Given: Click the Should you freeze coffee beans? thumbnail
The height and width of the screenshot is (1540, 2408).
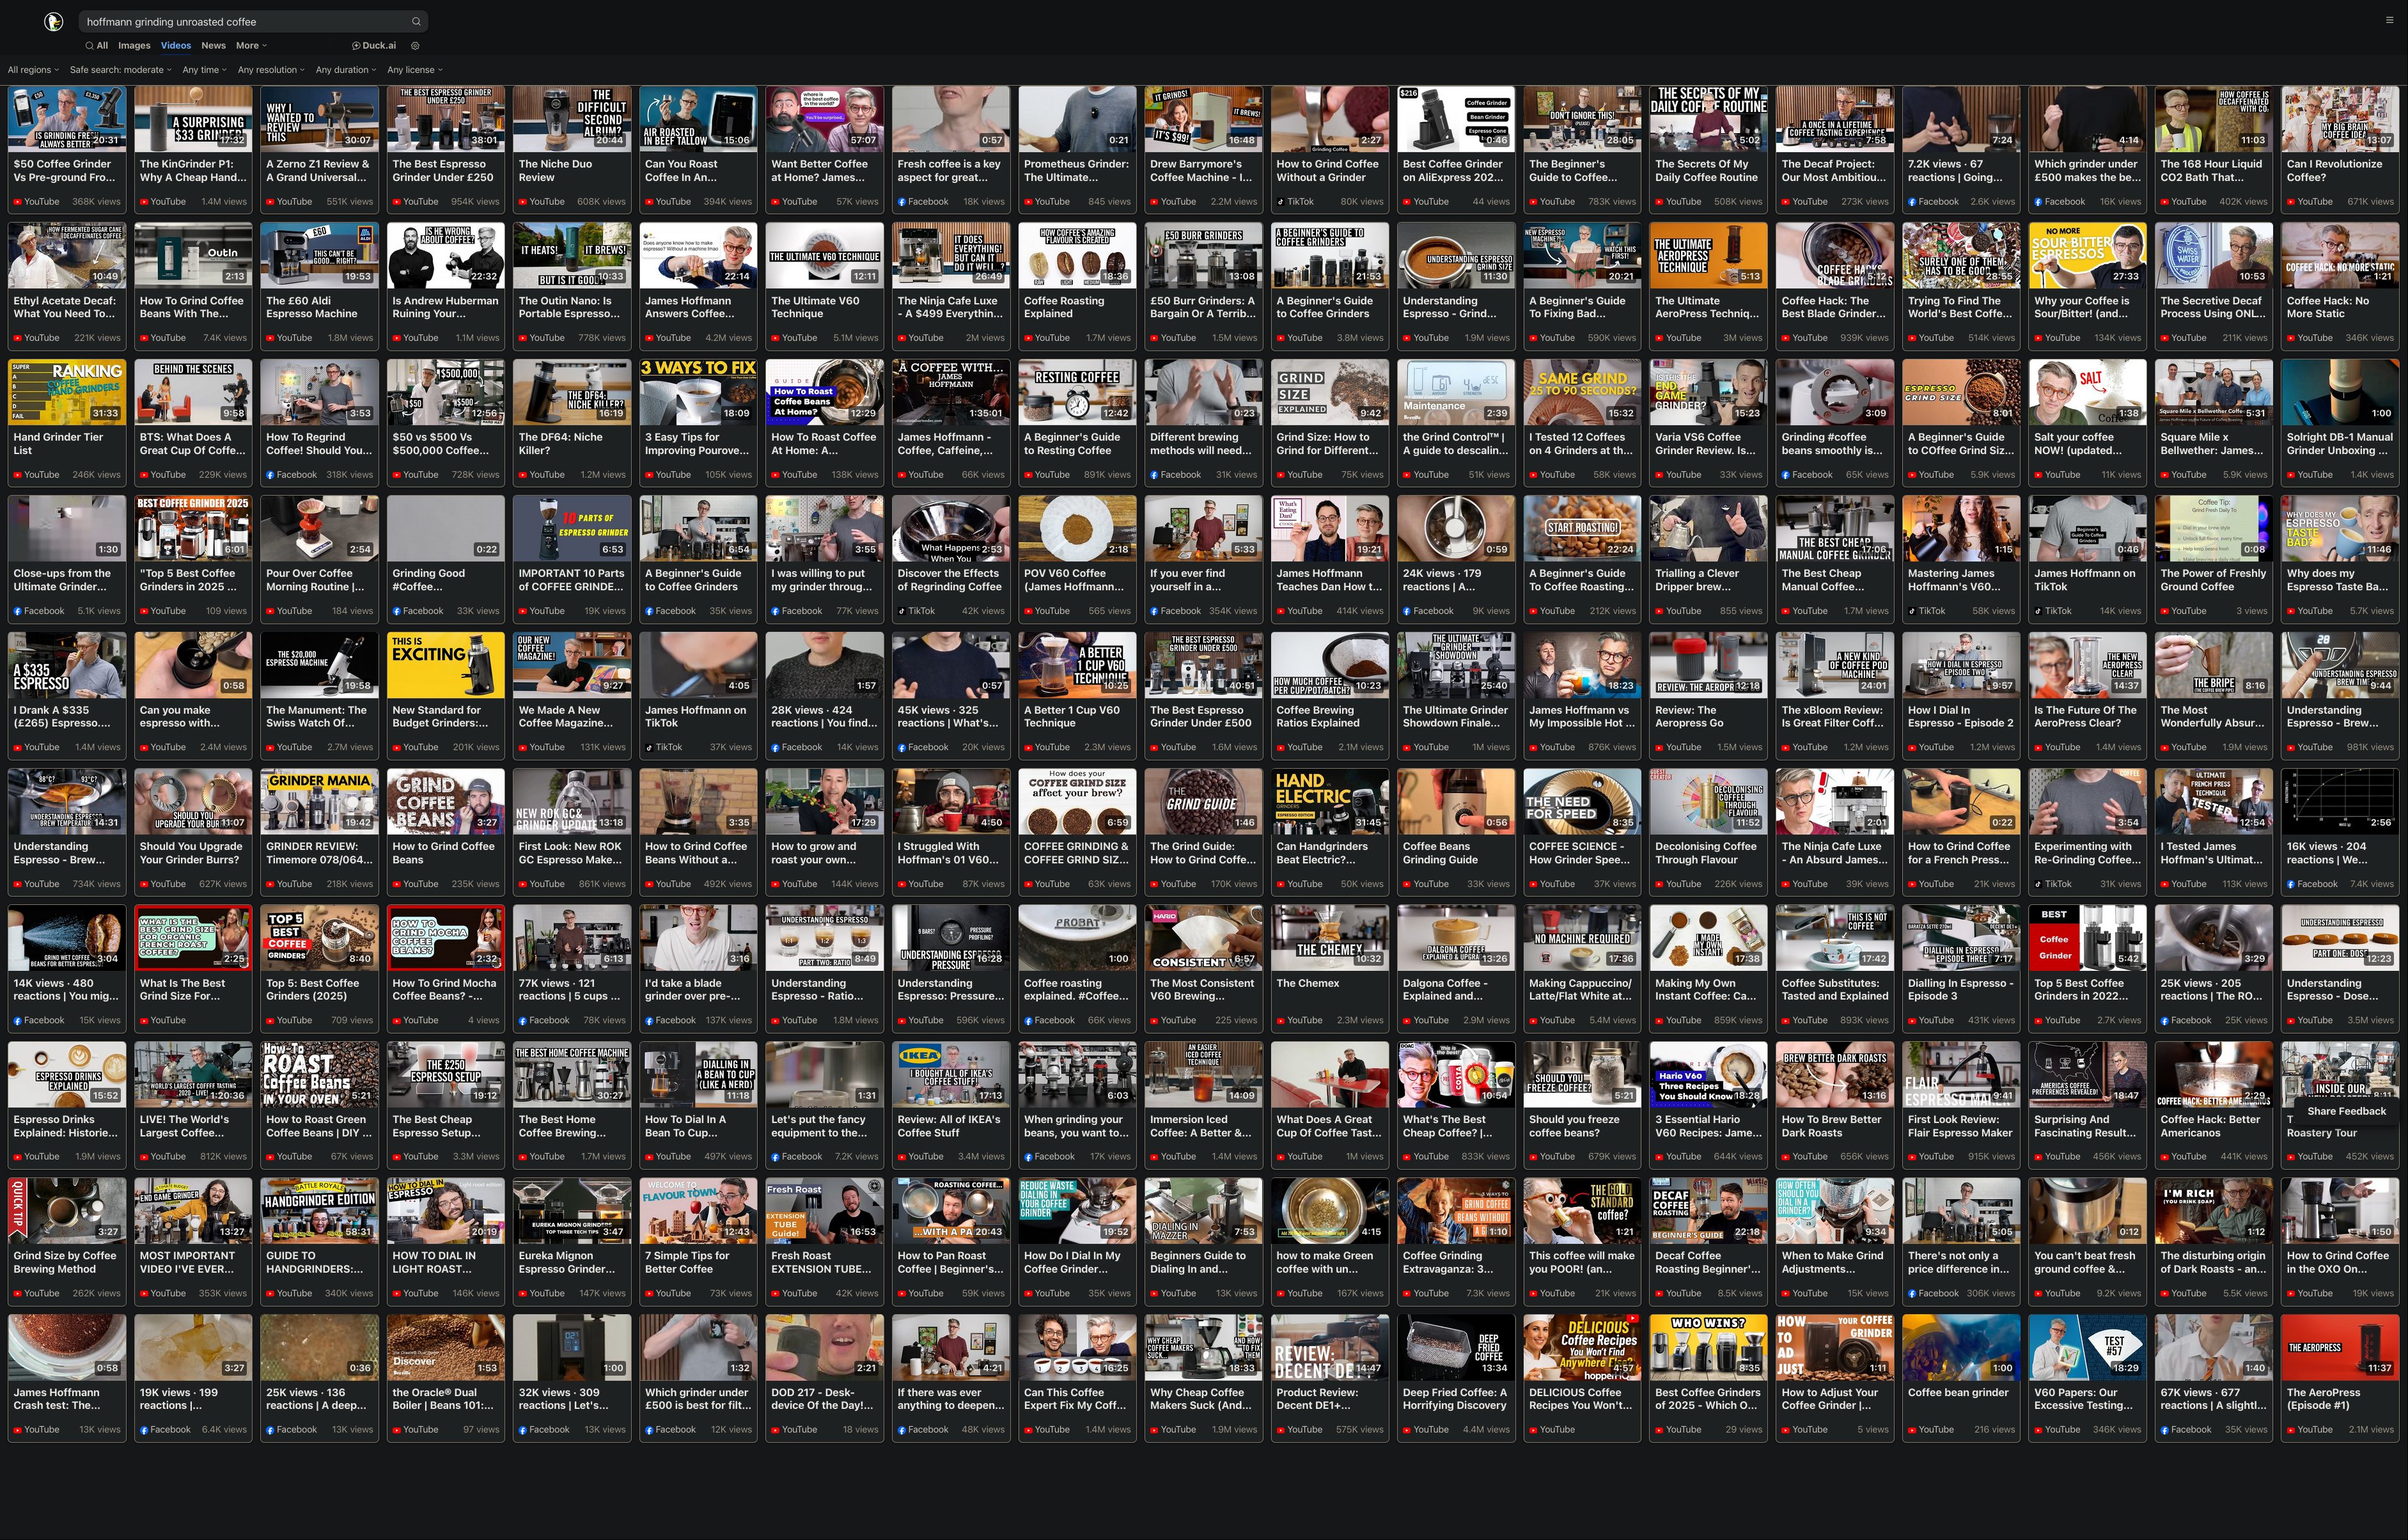Looking at the screenshot, I should click(1582, 1074).
